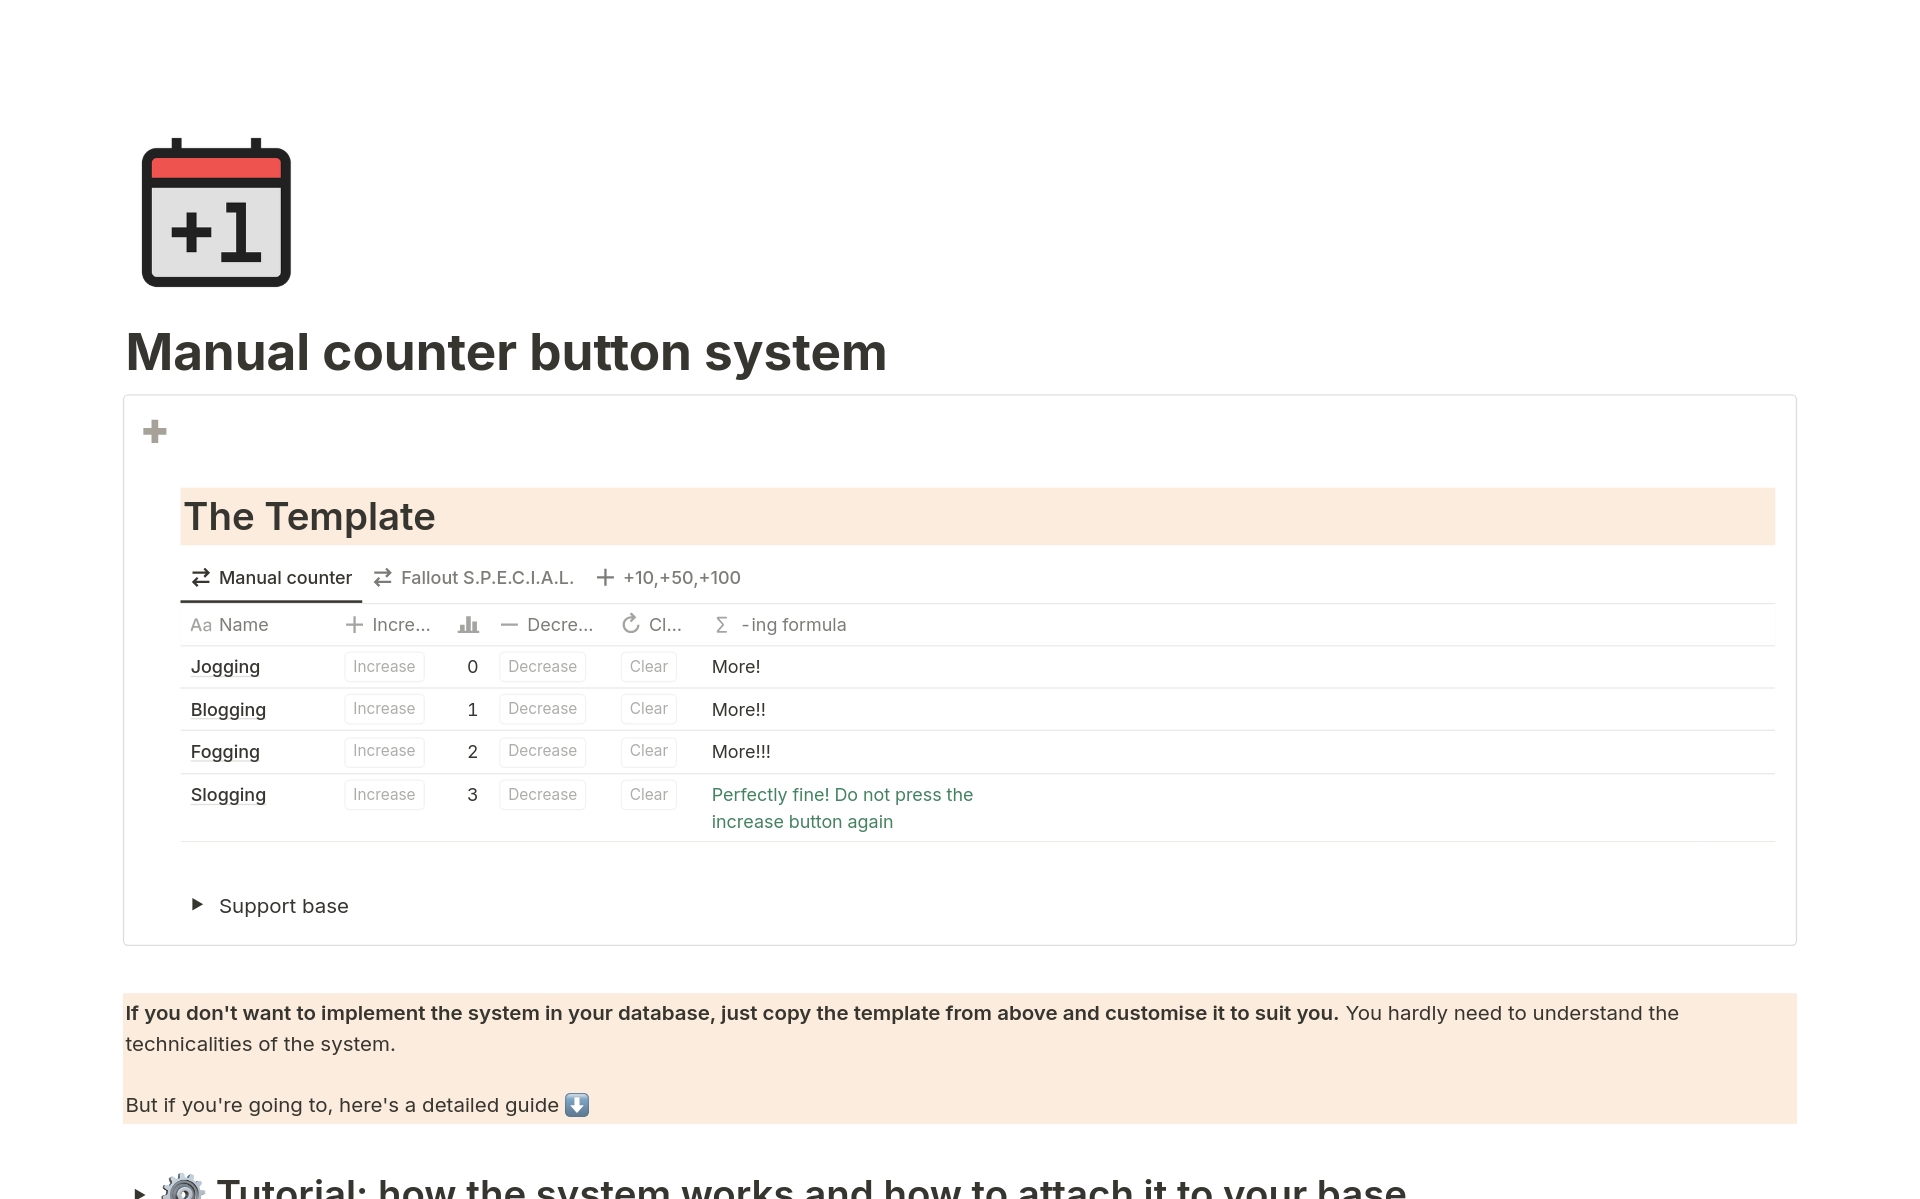Image resolution: width=1920 pixels, height=1199 pixels.
Task: Click the Aa Name column header
Action: [230, 625]
